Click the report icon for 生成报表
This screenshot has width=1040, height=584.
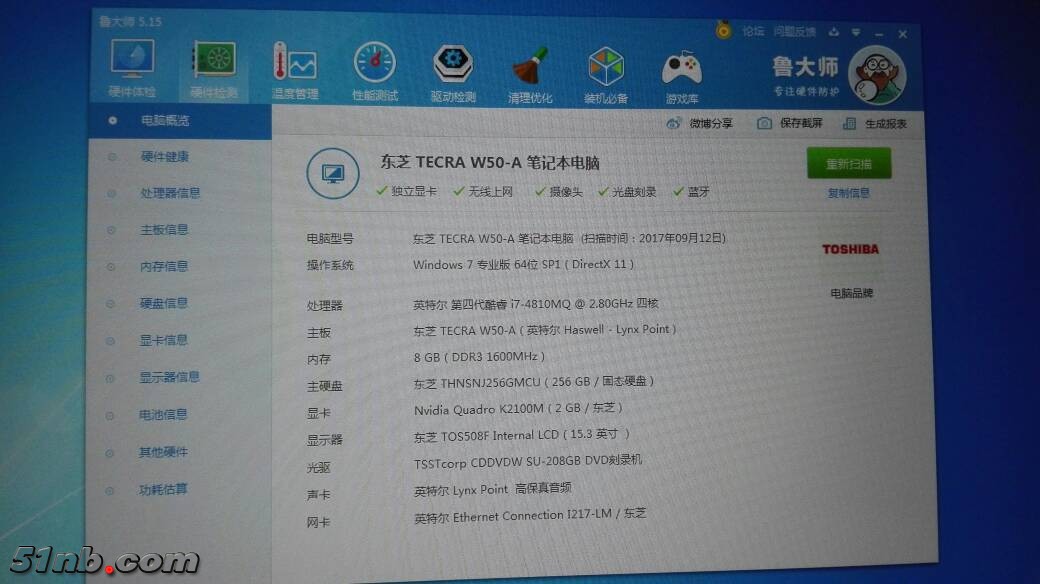pos(849,123)
